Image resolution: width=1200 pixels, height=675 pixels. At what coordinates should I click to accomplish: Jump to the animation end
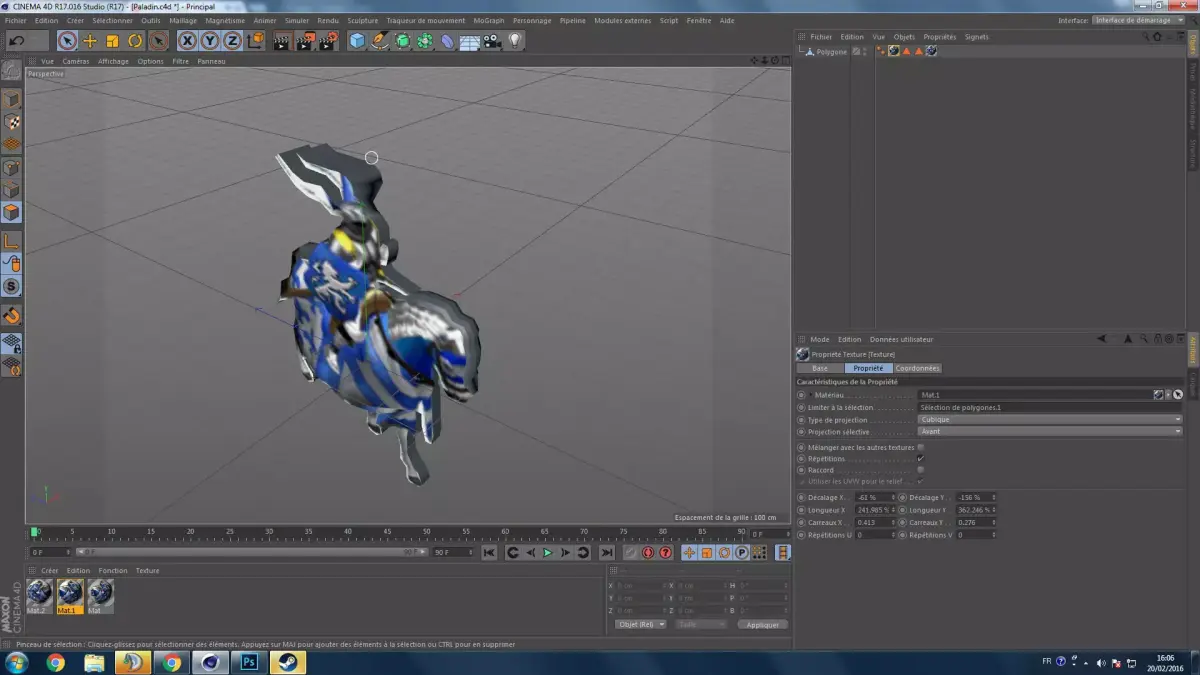(x=606, y=553)
